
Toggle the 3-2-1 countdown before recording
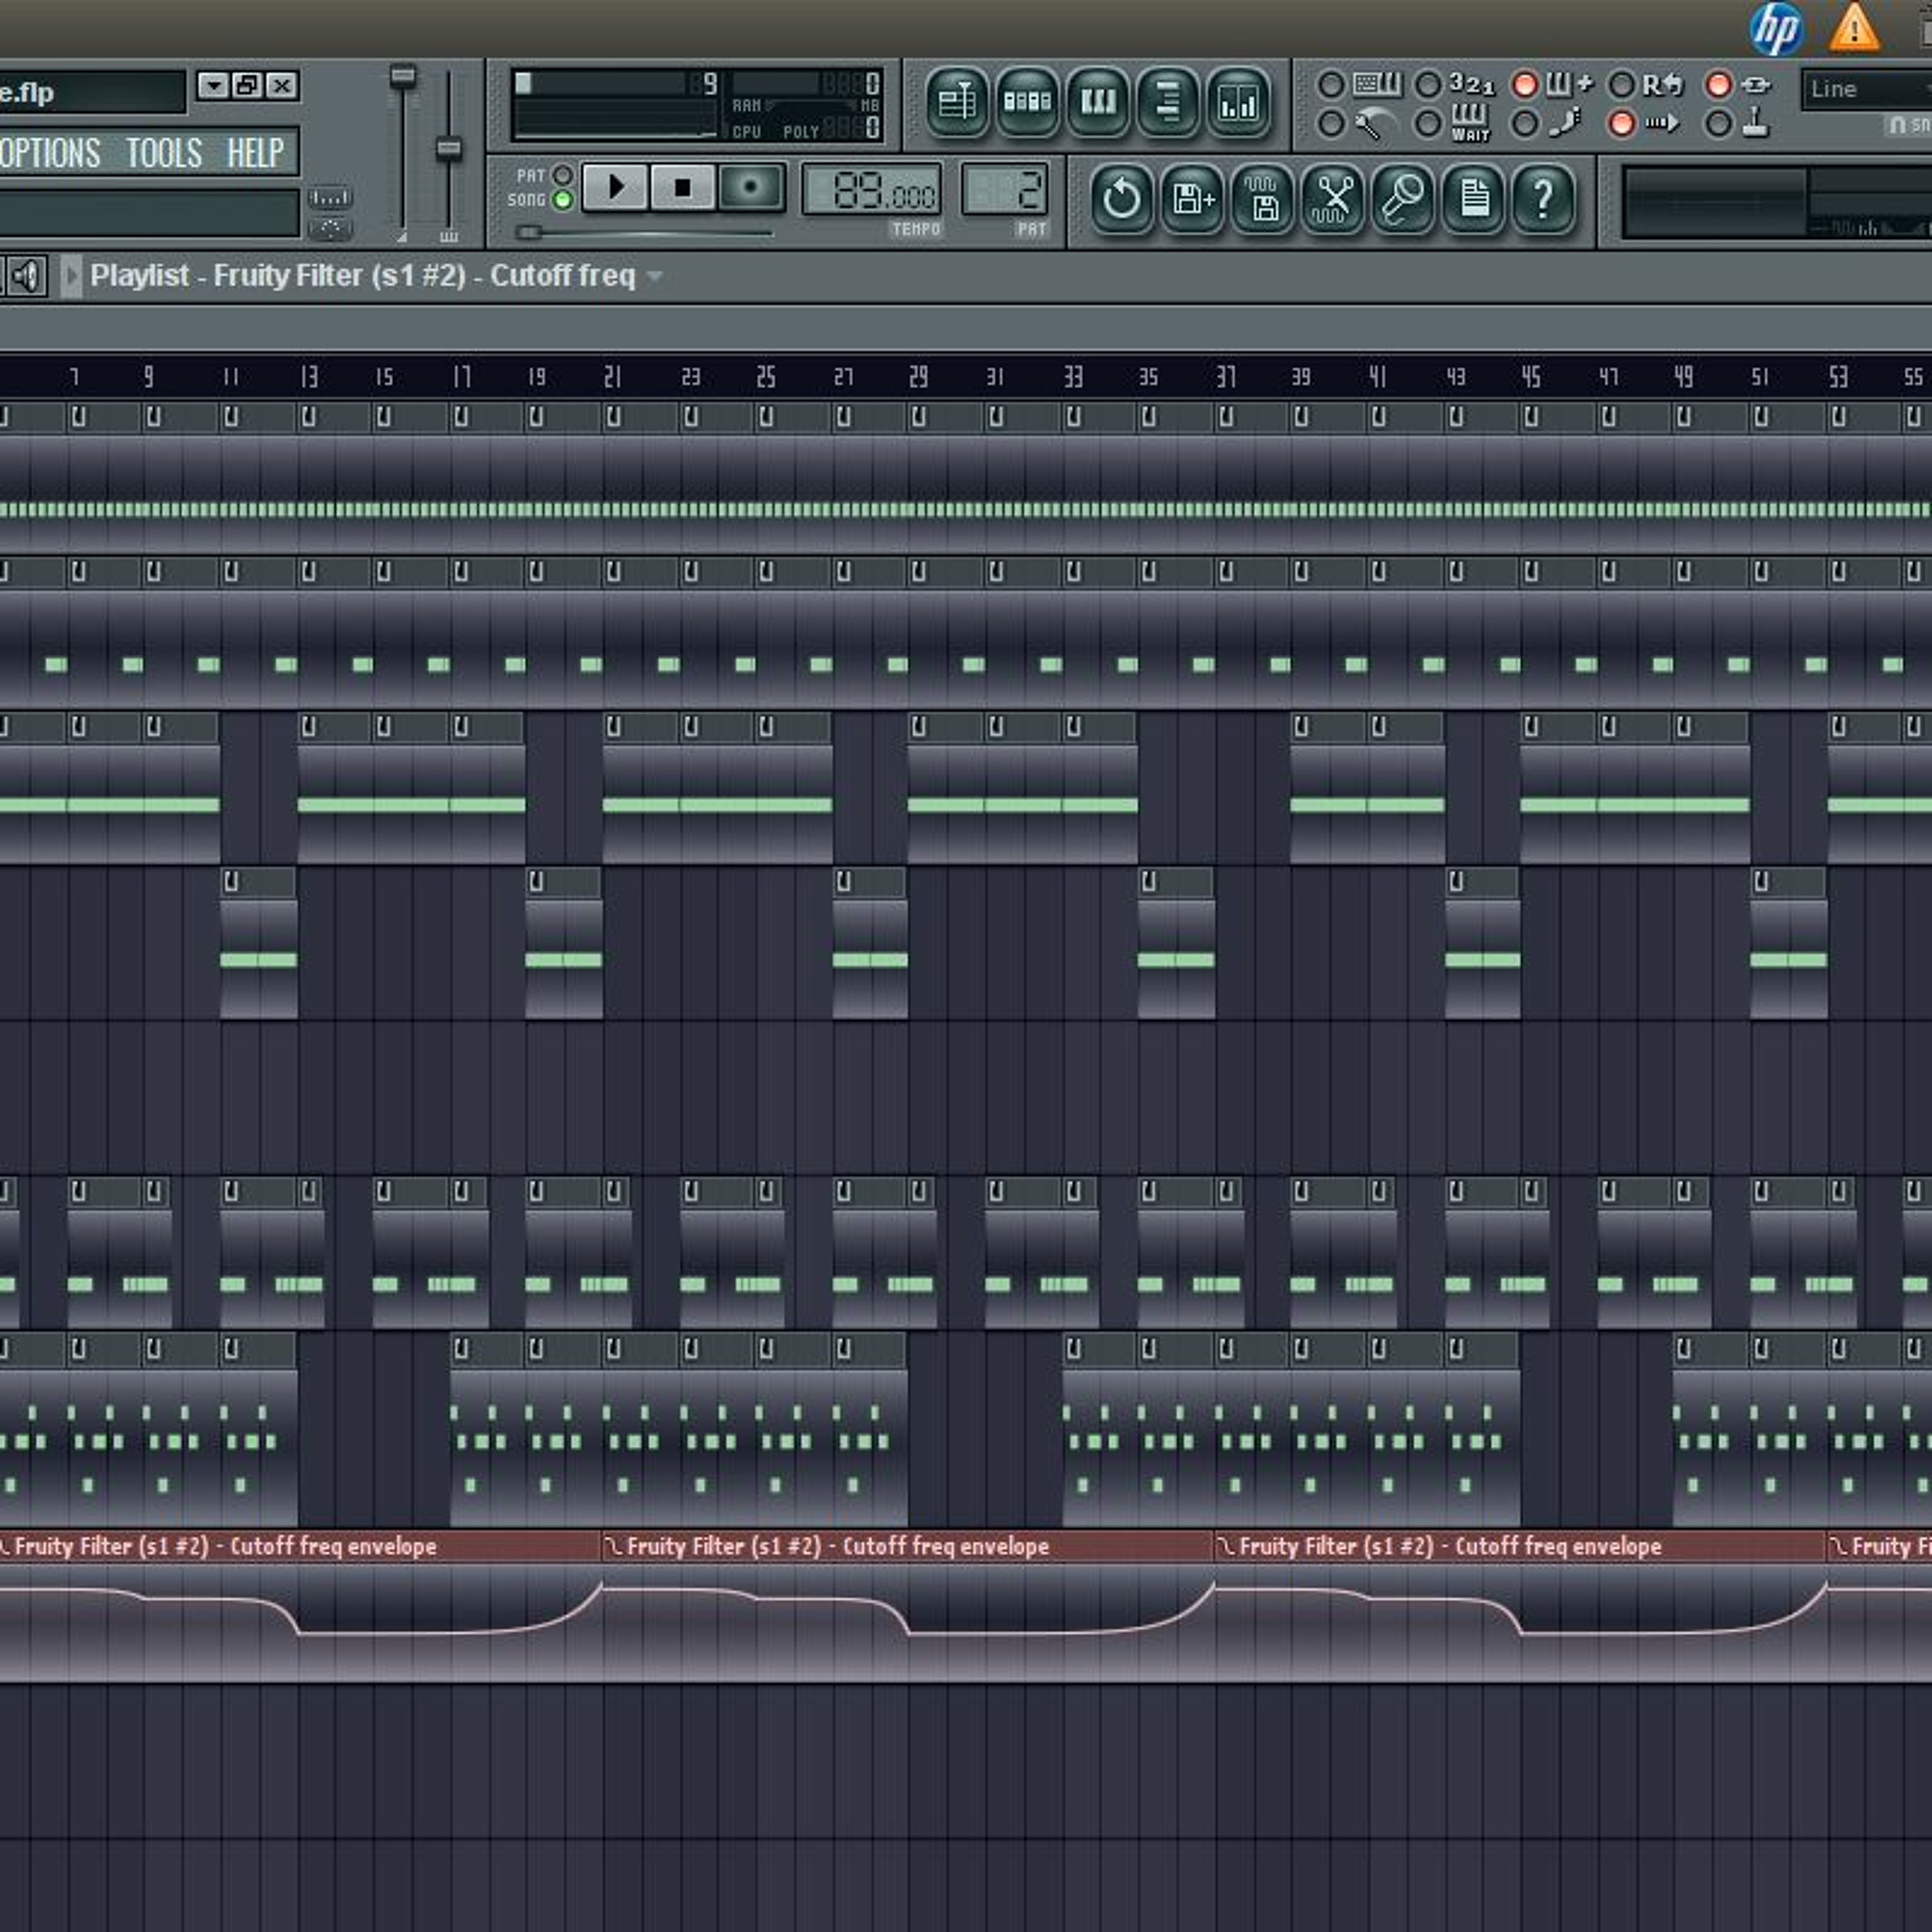tap(1428, 85)
